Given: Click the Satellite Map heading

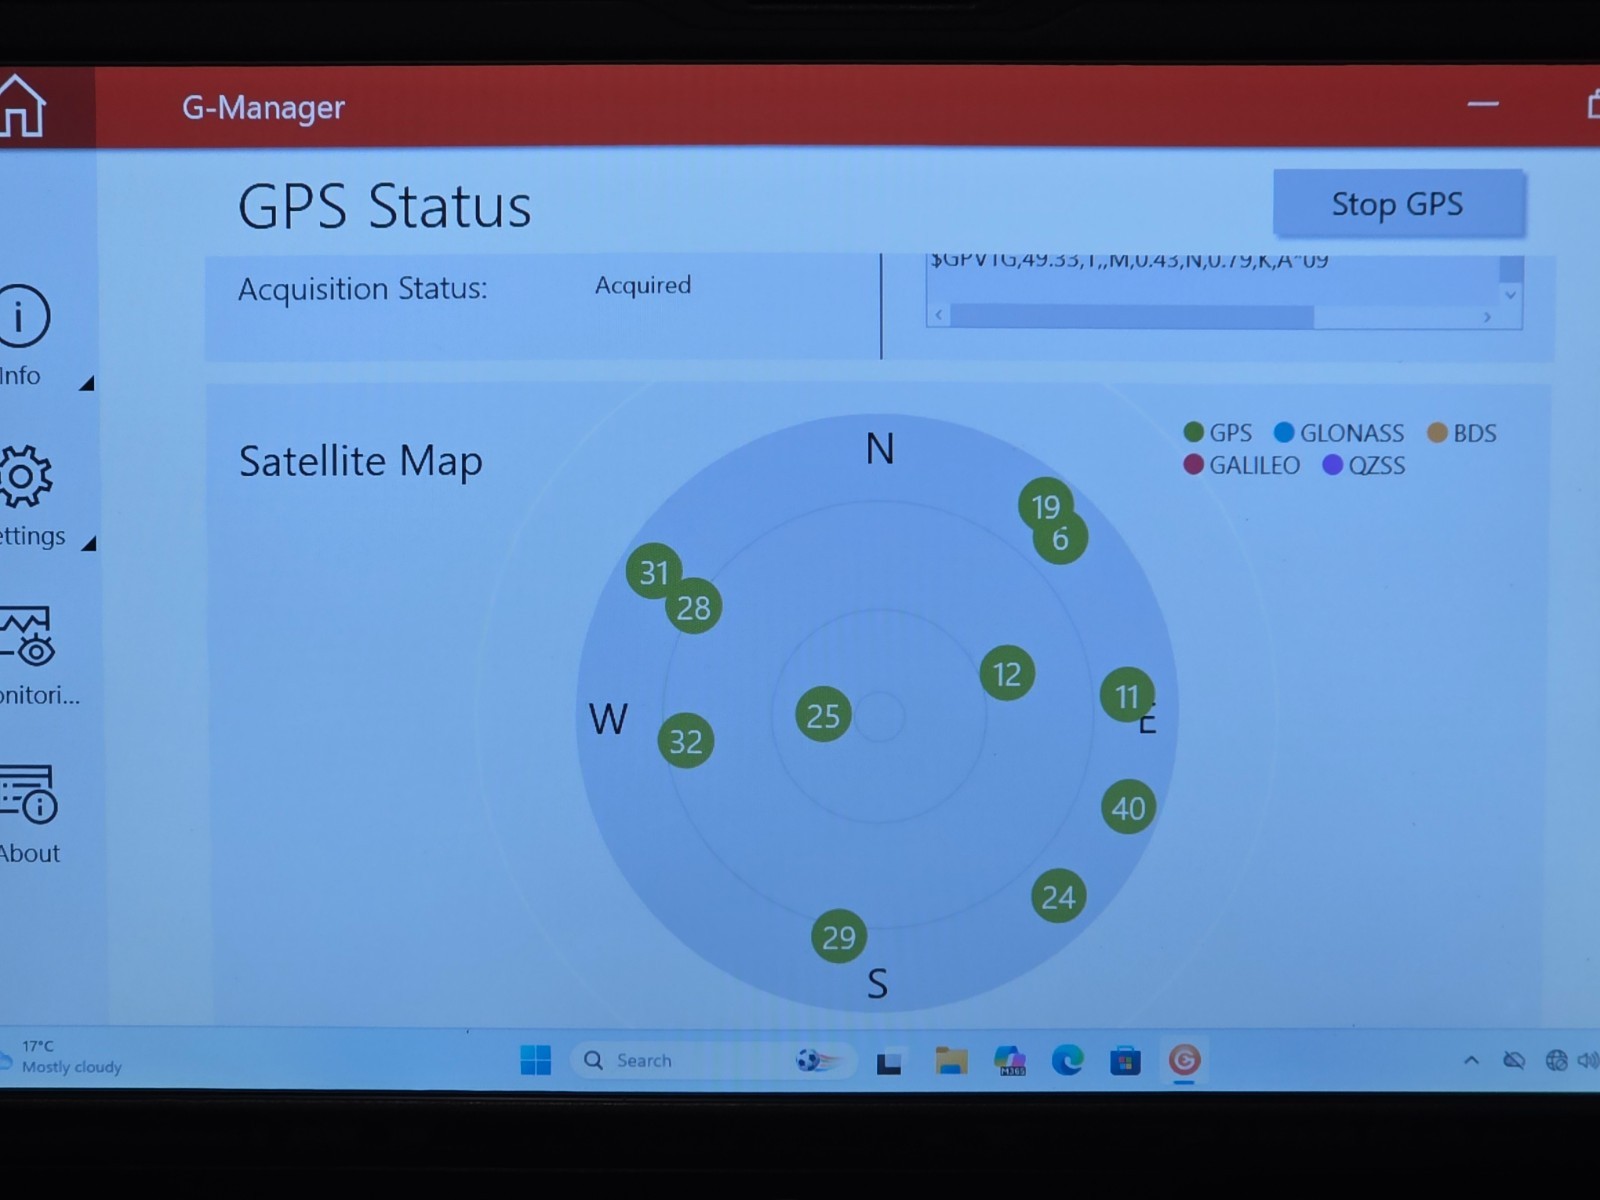Looking at the screenshot, I should [x=360, y=461].
